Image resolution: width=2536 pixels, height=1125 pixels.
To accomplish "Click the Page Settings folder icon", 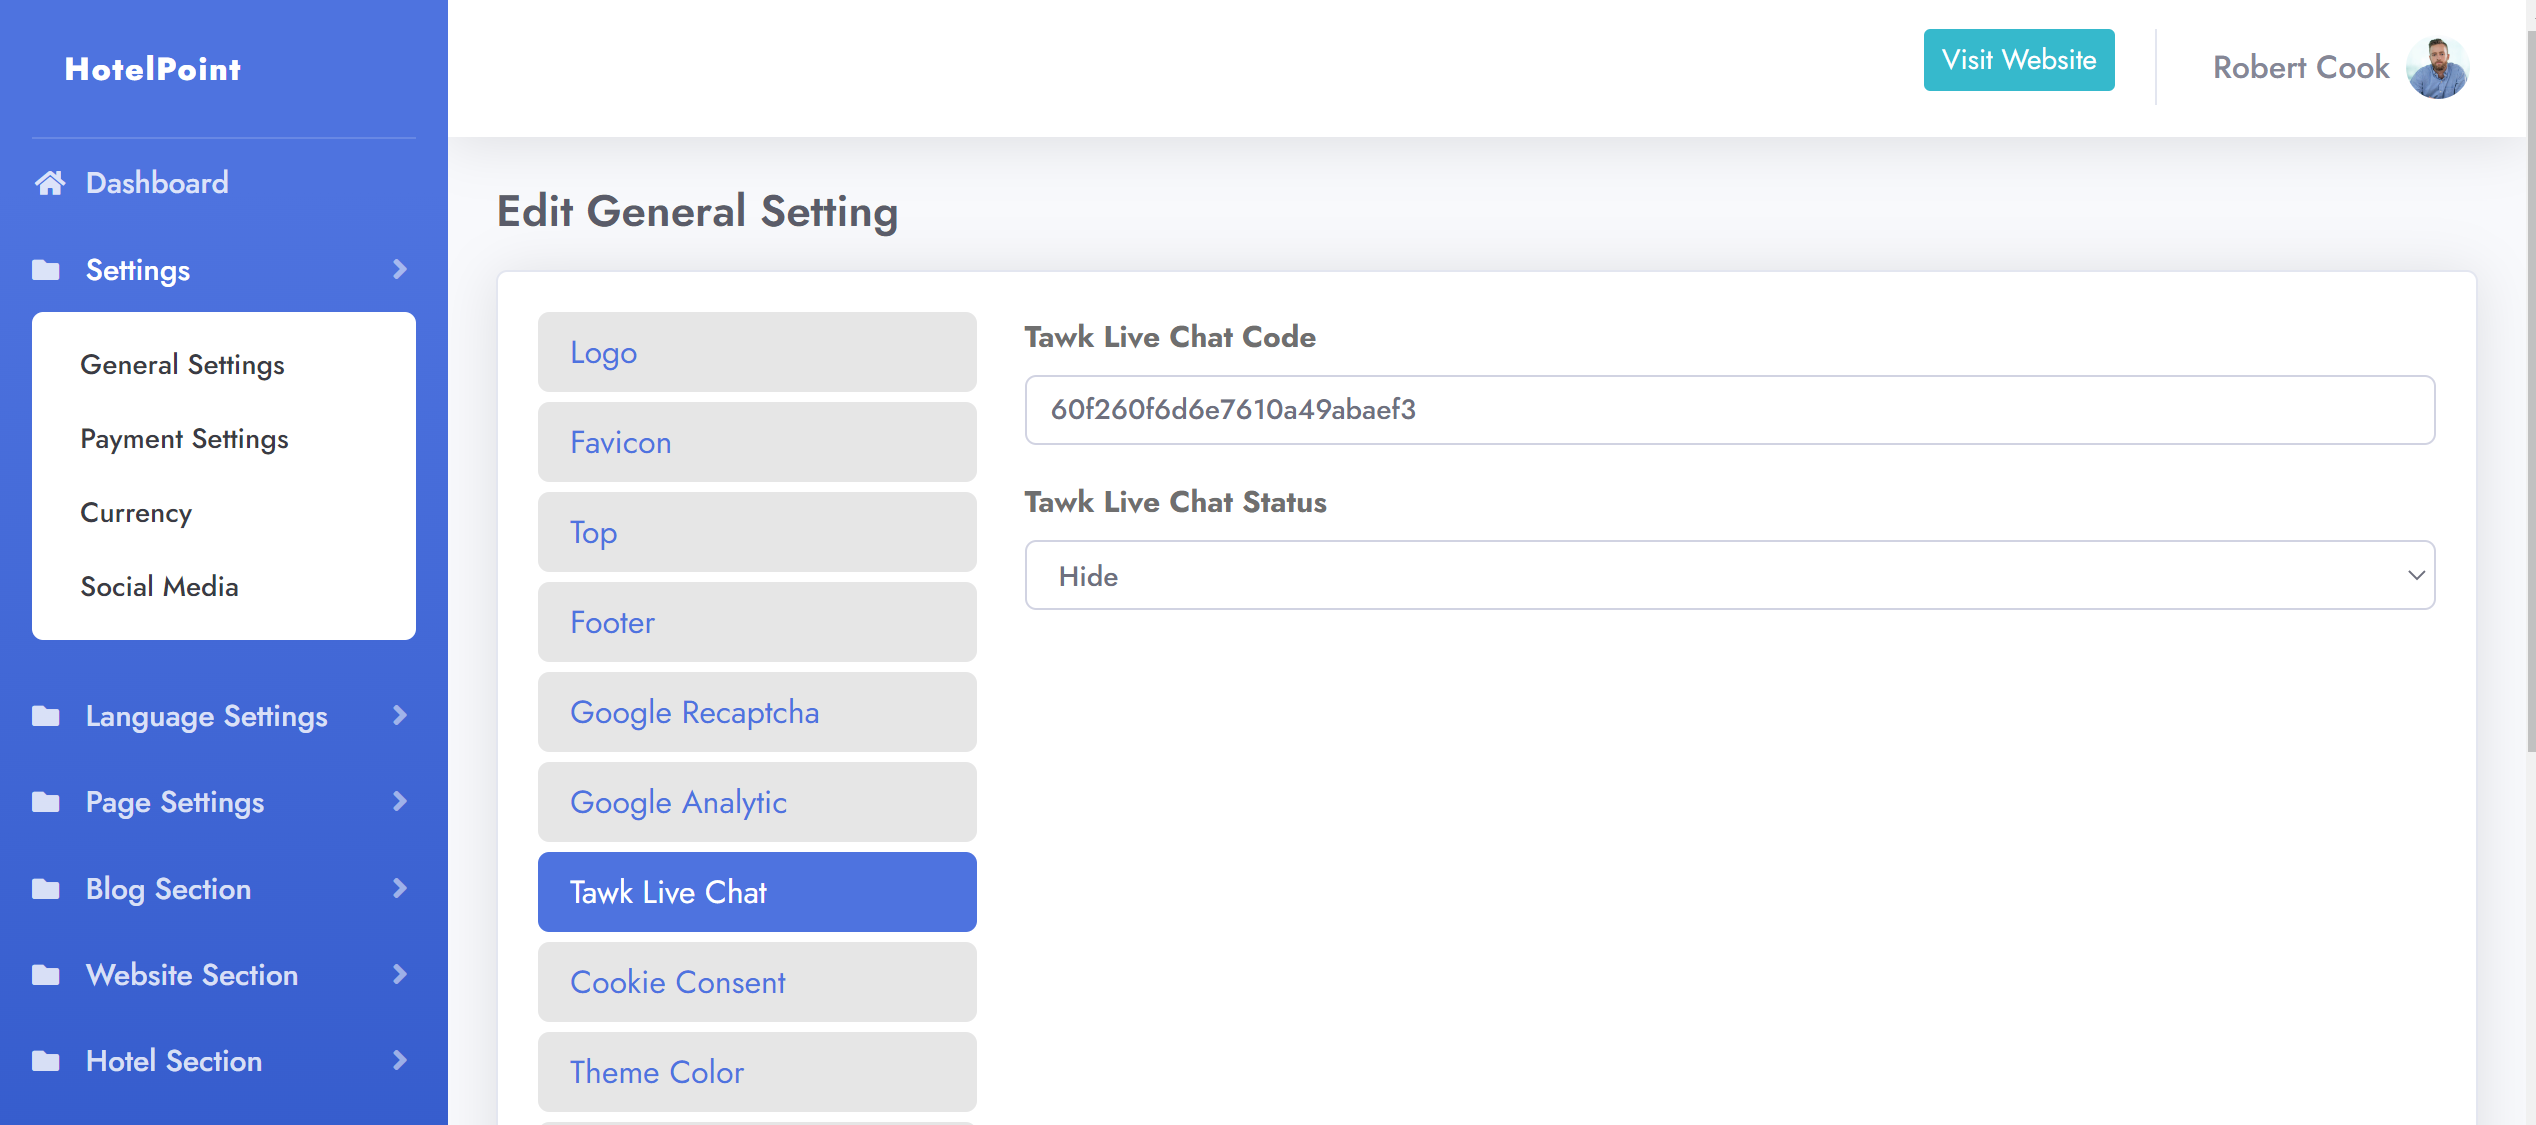I will (x=46, y=802).
